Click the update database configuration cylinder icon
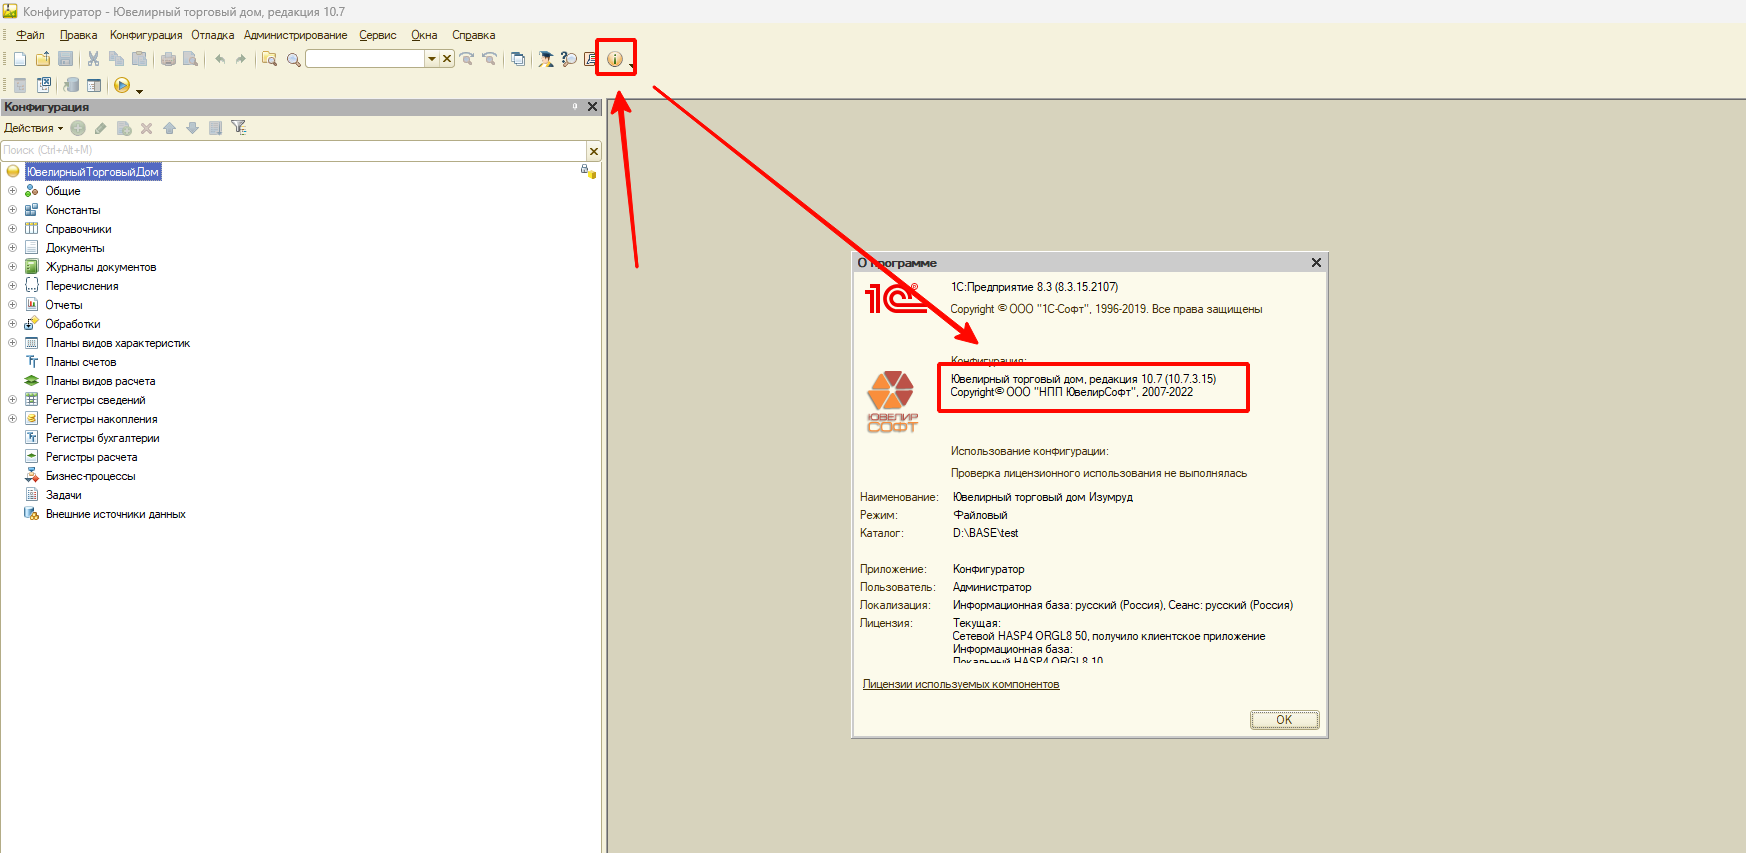 (71, 85)
